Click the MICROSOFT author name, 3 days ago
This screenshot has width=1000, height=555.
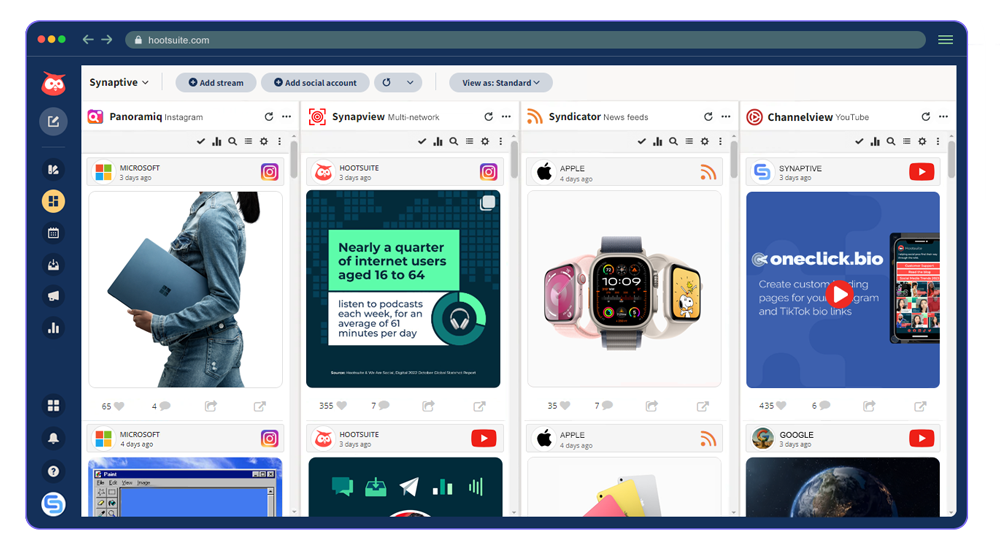[140, 168]
